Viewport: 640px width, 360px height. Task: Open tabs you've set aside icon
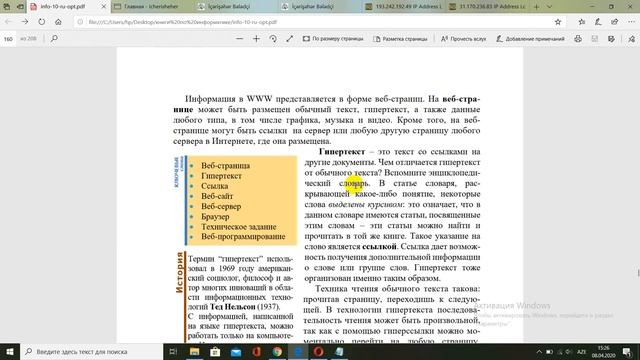(7, 7)
